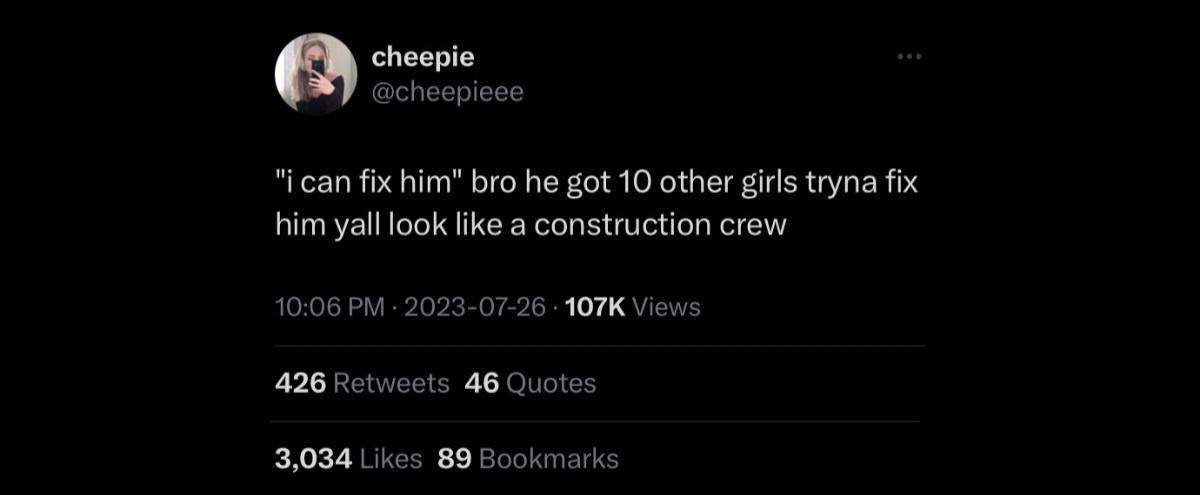Click the words "construction crew" in the tweet

[661, 224]
